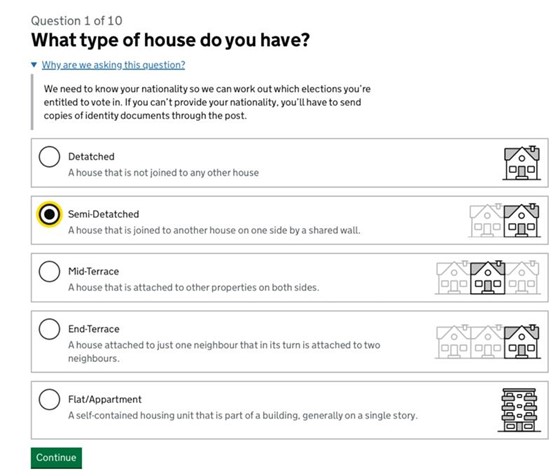Click the 'Flat/Appartment' option label text
This screenshot has height=476, width=560.
pyautogui.click(x=105, y=400)
